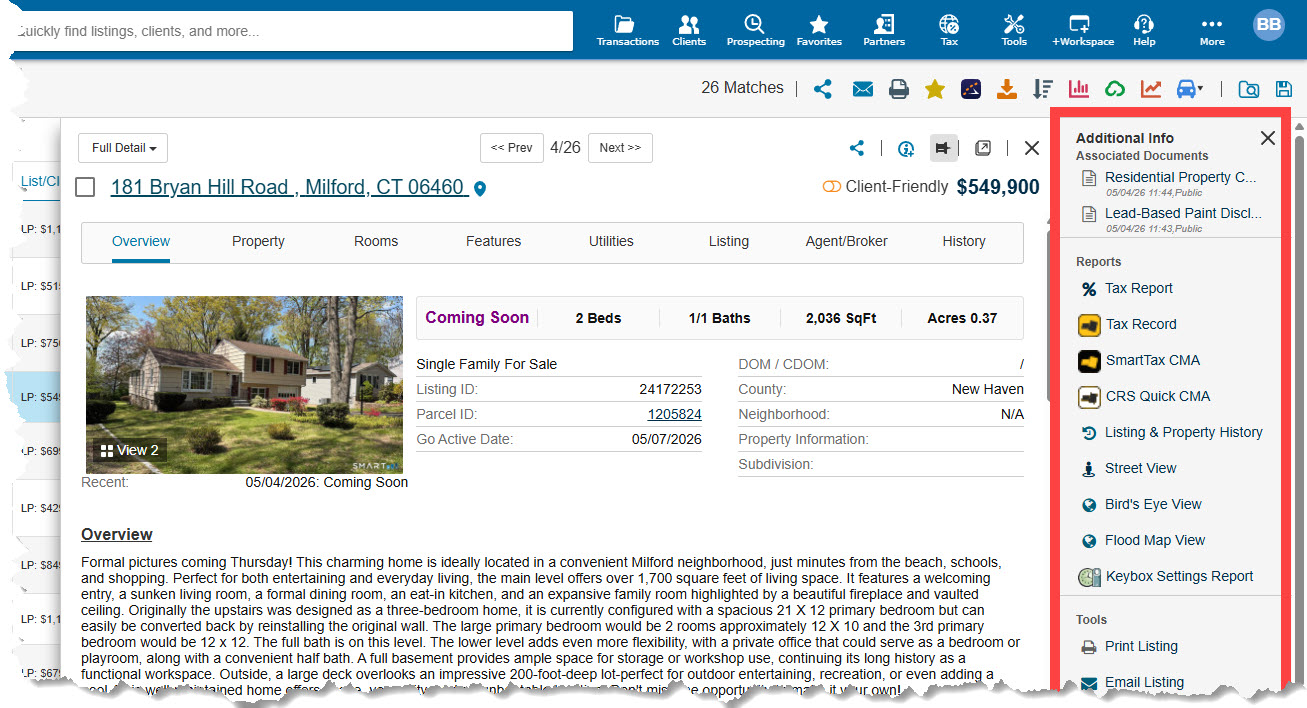Image resolution: width=1307 pixels, height=708 pixels.
Task: Go to the next listing
Action: pos(620,148)
